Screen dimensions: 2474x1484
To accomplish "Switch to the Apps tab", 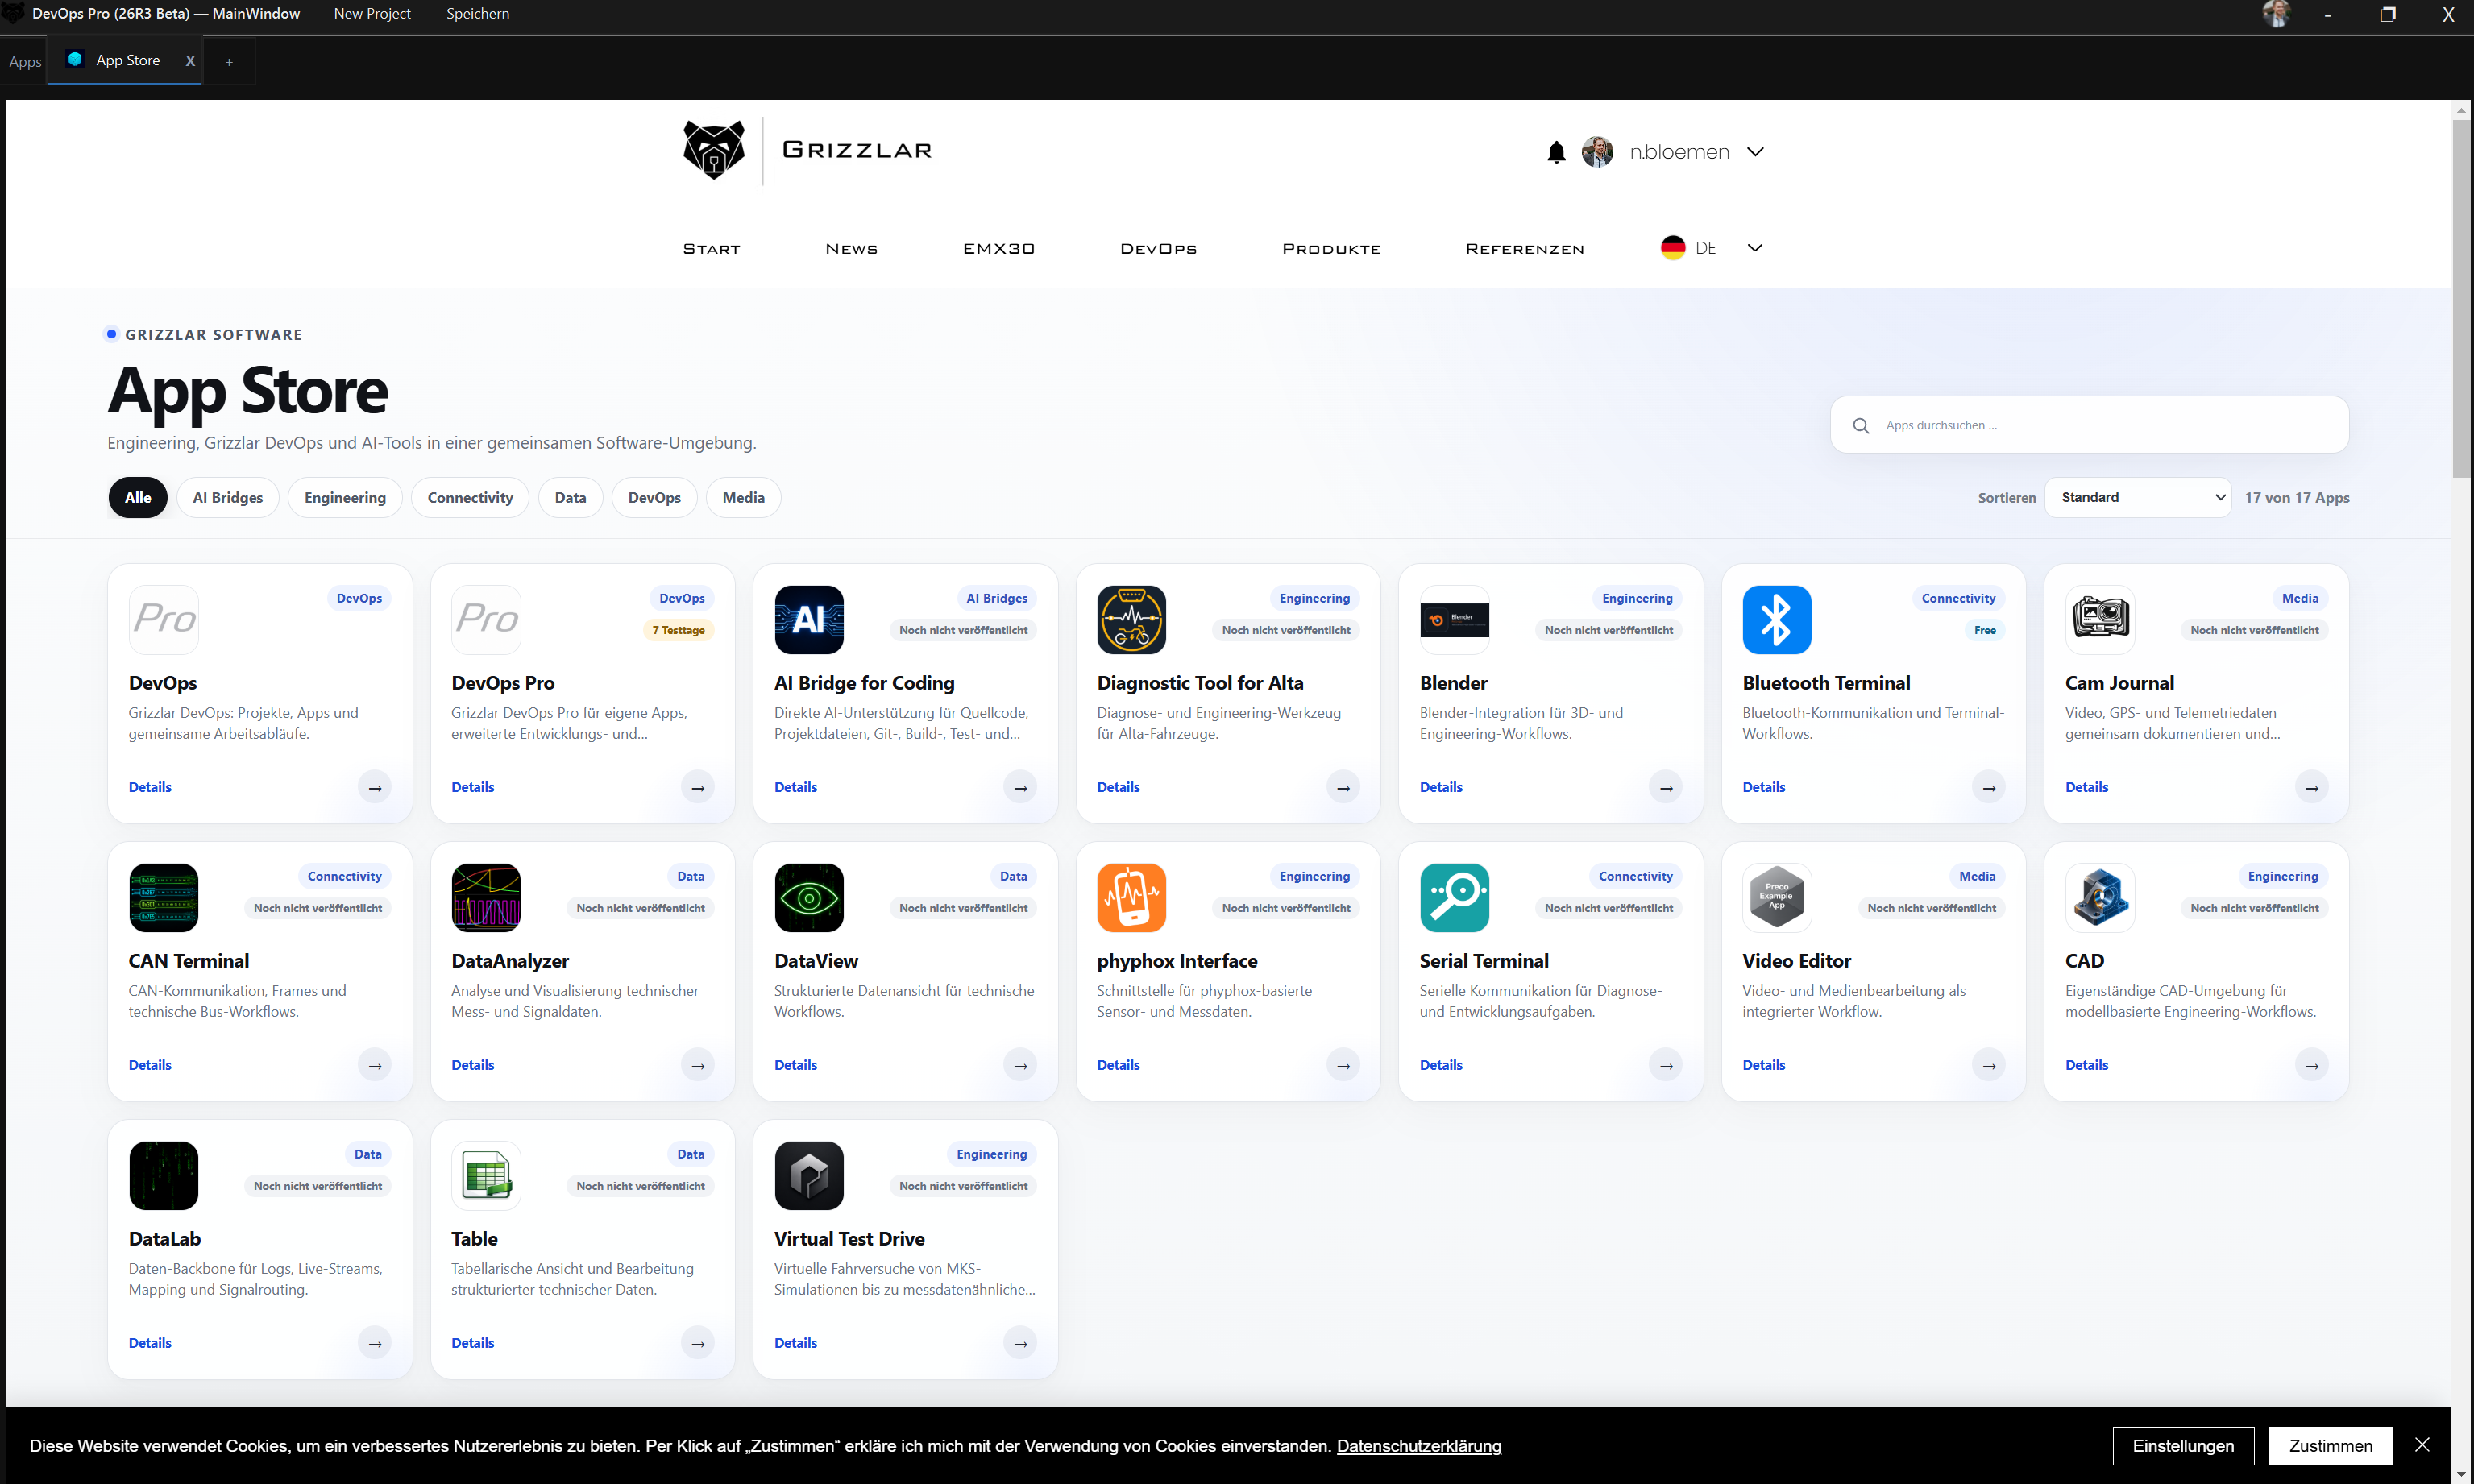I will click(x=25, y=62).
